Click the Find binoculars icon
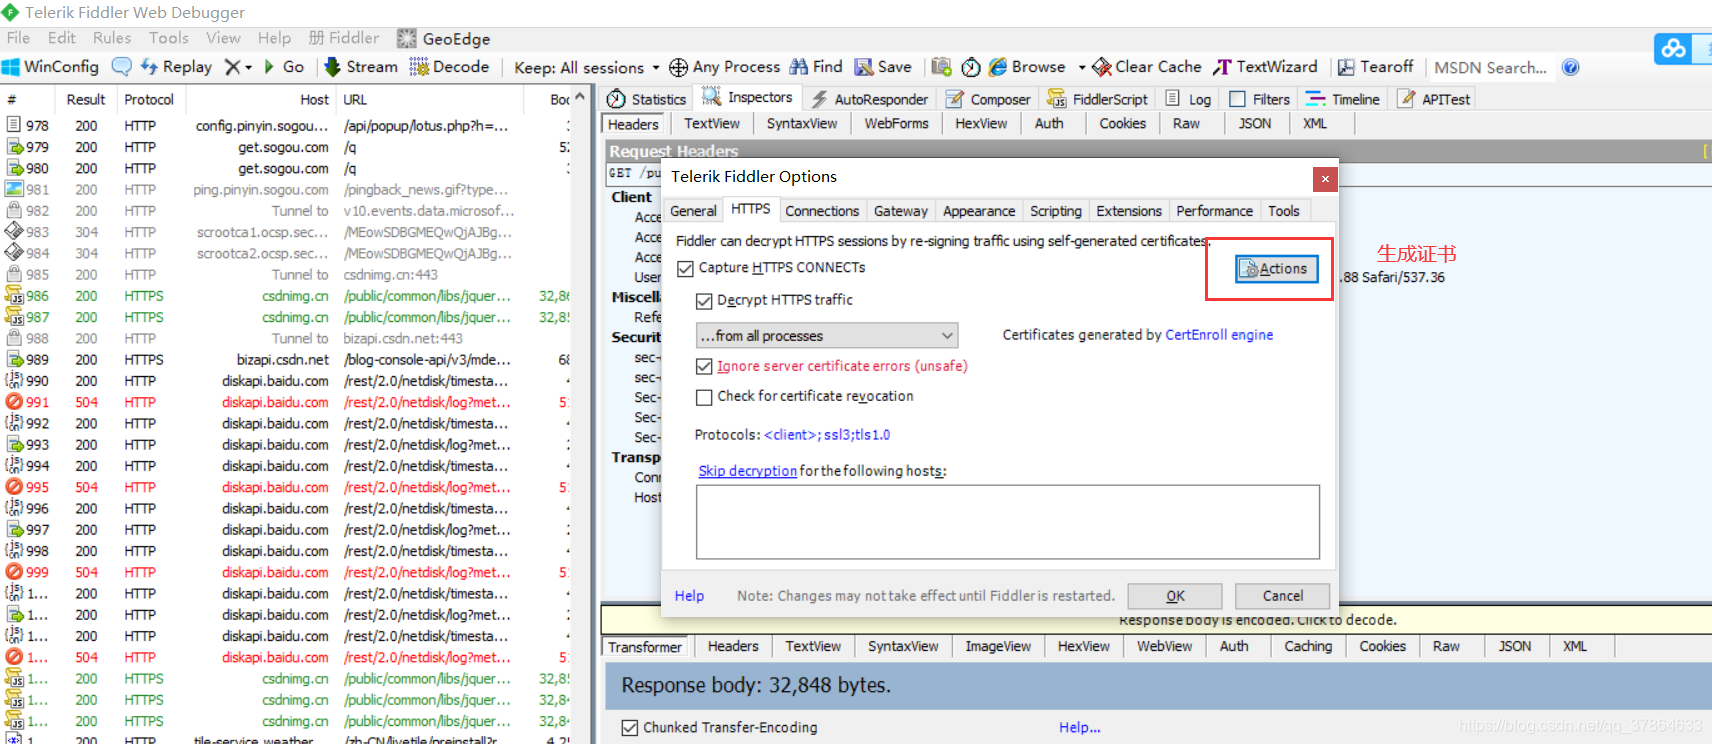The width and height of the screenshot is (1712, 744). point(798,67)
